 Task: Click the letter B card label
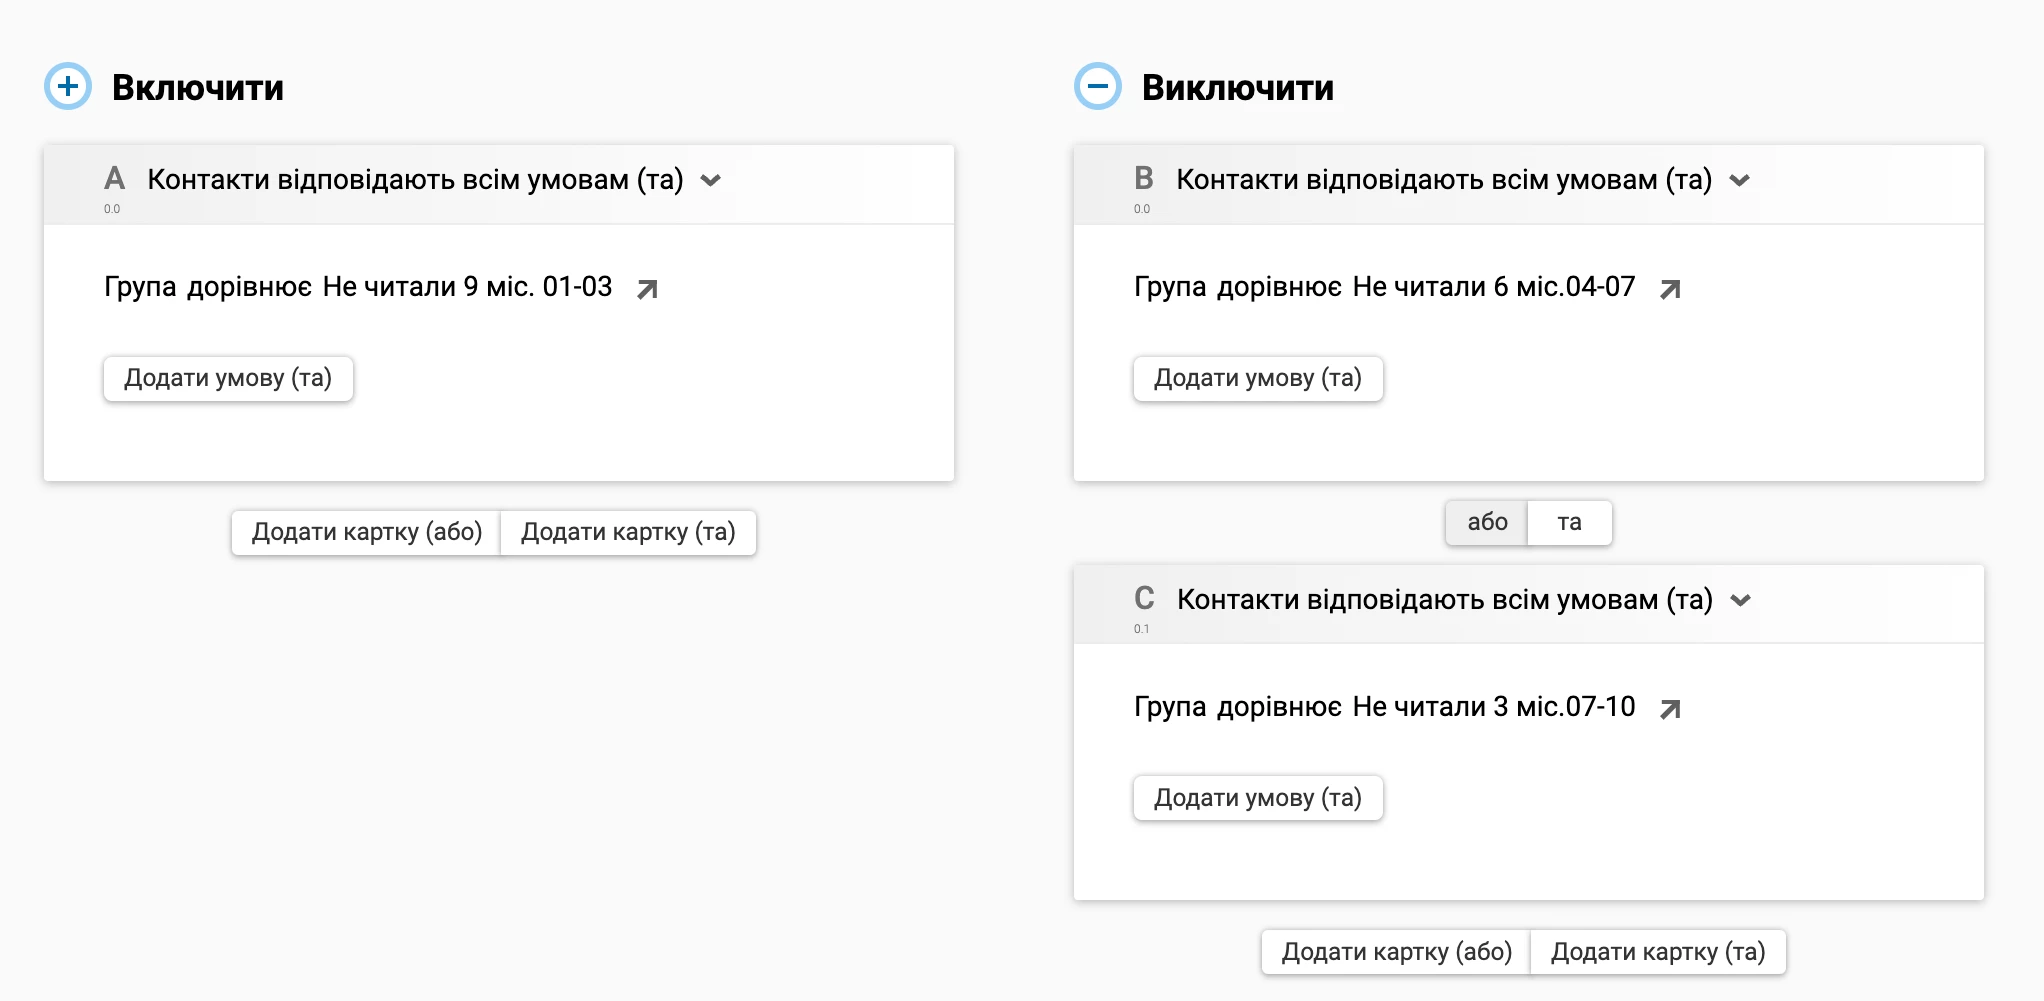1144,179
